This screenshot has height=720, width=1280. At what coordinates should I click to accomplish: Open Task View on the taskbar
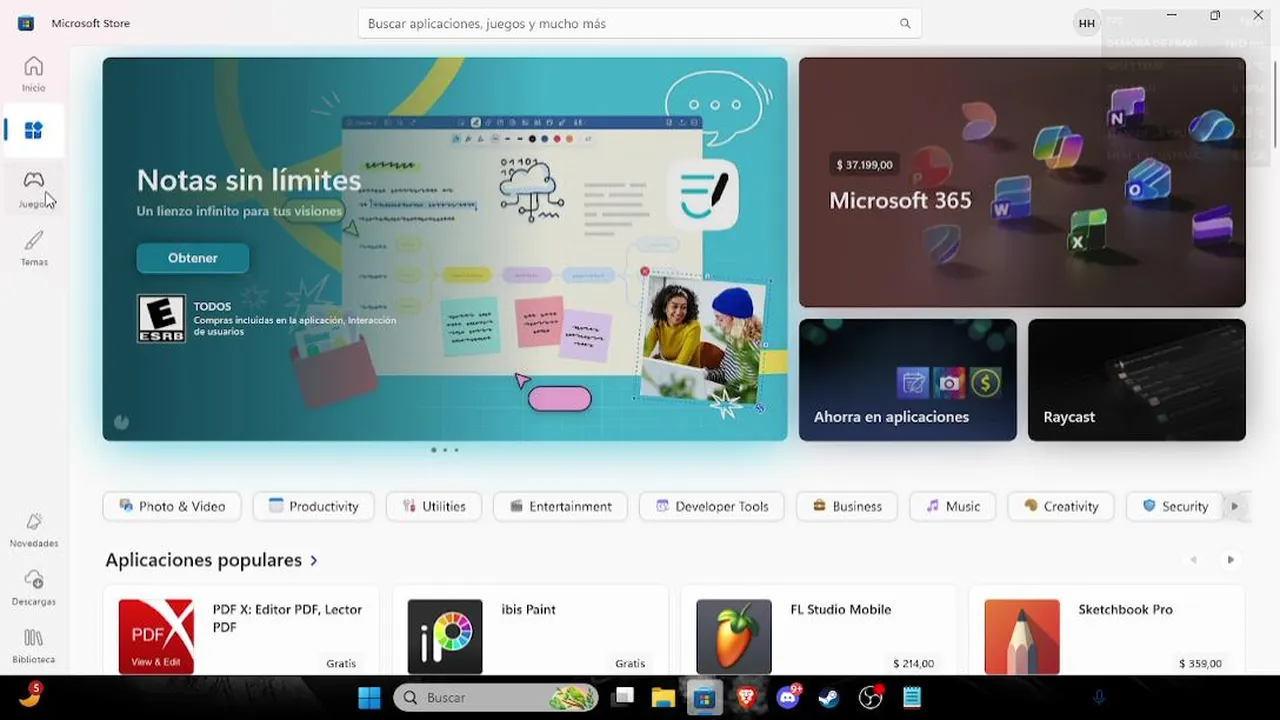[x=624, y=697]
